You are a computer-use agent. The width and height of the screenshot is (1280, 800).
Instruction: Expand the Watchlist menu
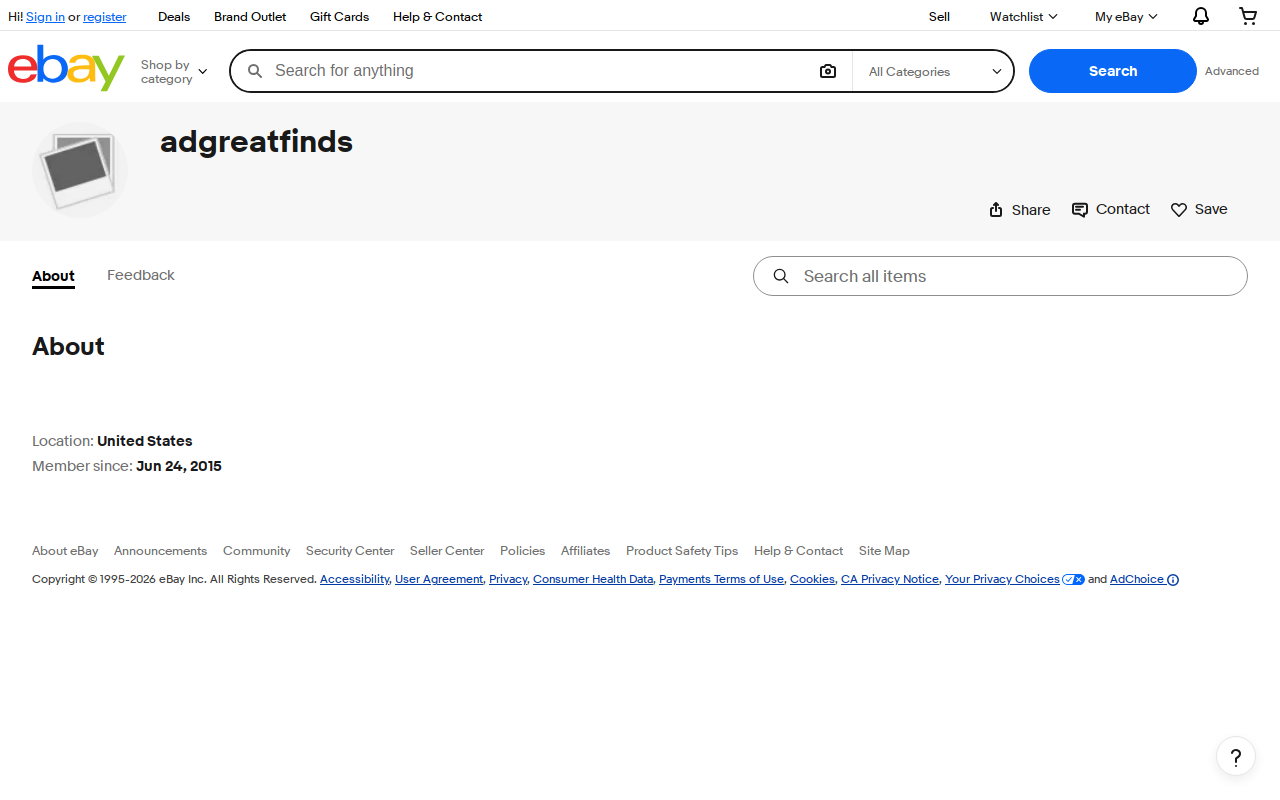(x=1023, y=16)
